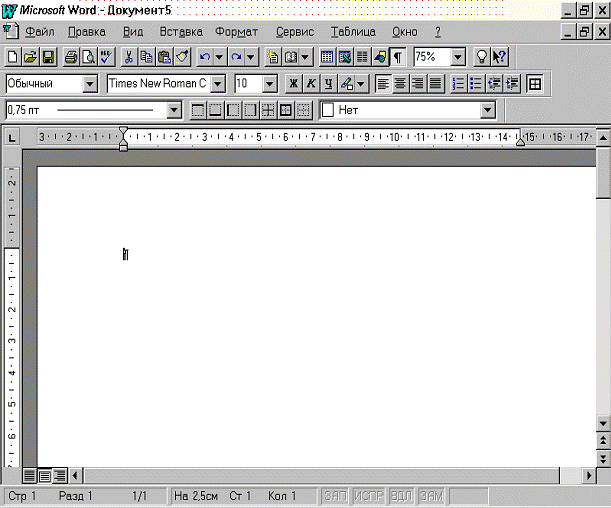Expand the 75% zoom dropdown
611x508 pixels.
(x=458, y=57)
